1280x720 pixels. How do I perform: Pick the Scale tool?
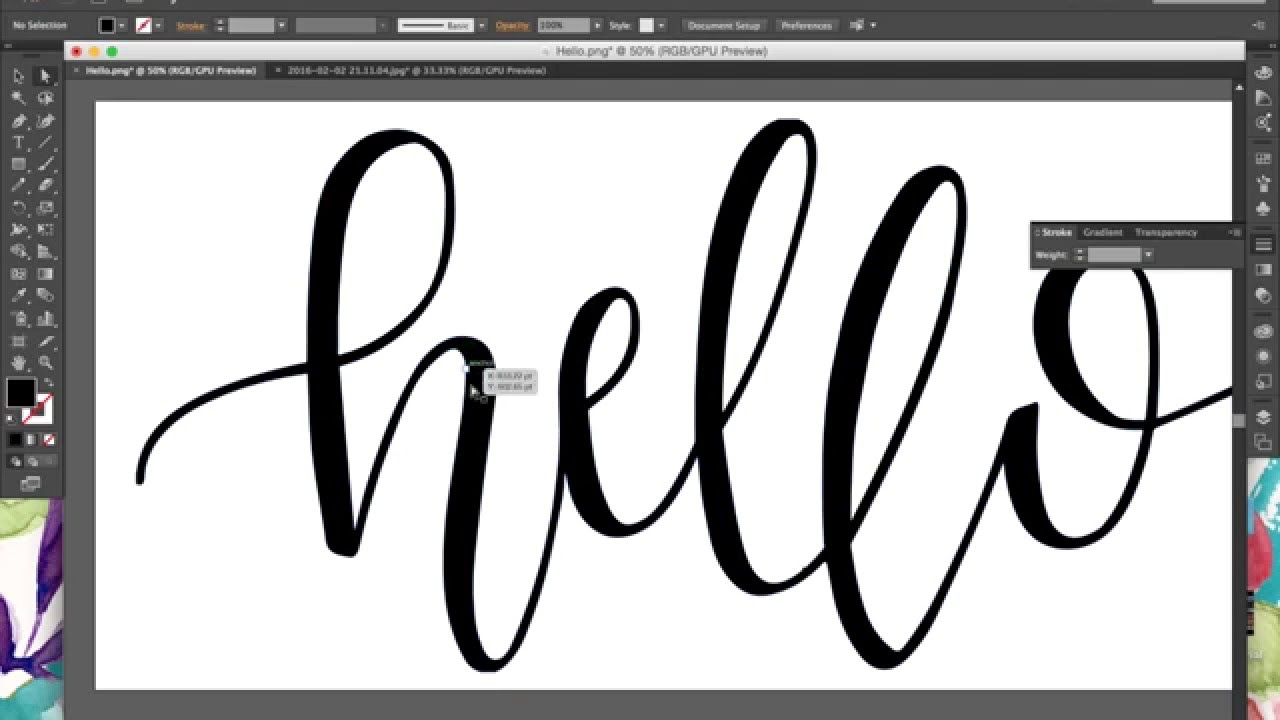[45, 208]
